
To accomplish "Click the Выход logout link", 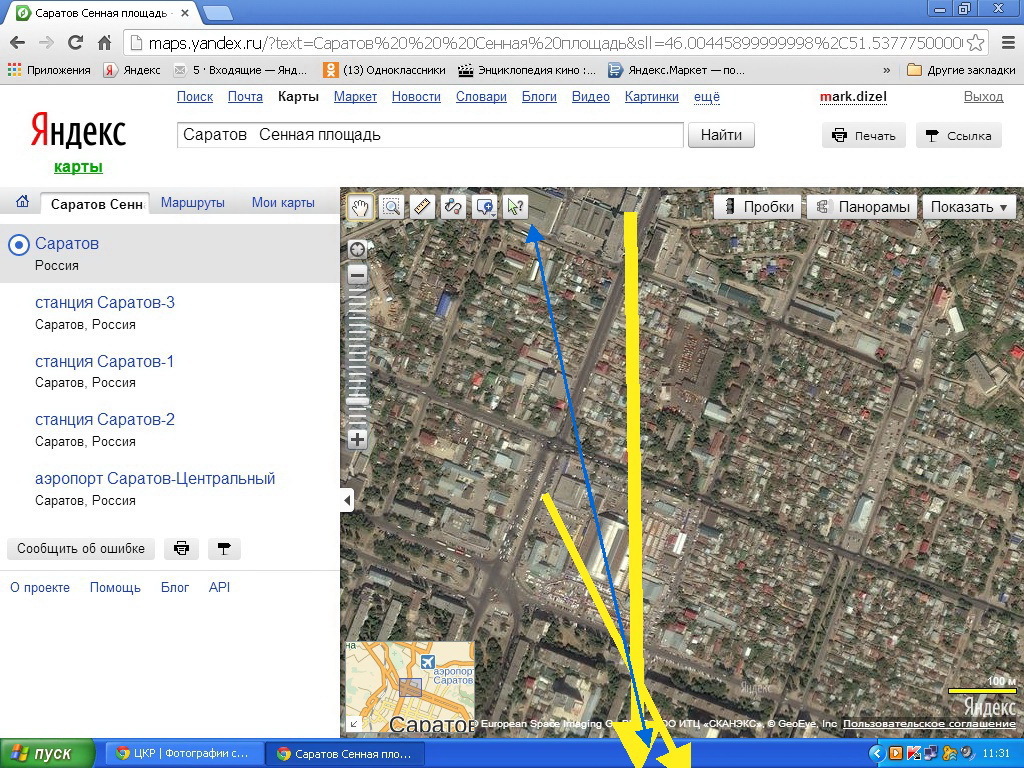I will tap(984, 97).
